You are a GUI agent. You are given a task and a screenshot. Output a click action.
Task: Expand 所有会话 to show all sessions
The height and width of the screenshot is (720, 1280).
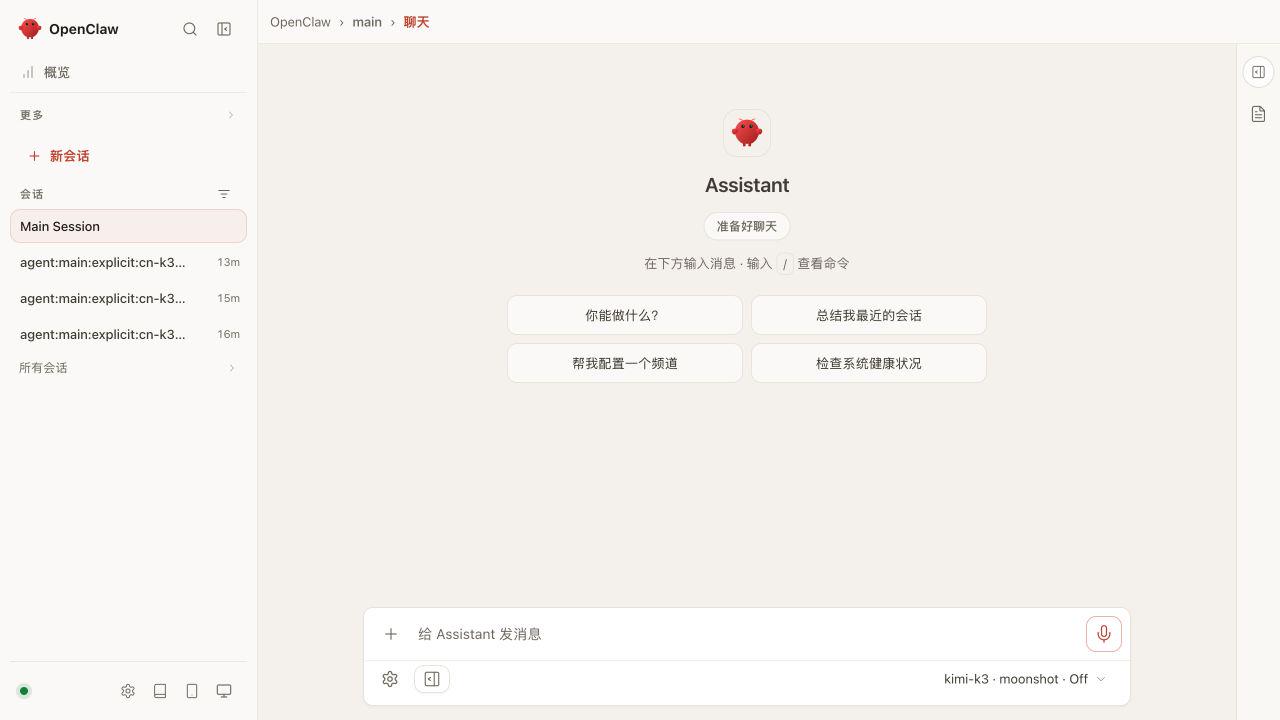click(x=128, y=368)
